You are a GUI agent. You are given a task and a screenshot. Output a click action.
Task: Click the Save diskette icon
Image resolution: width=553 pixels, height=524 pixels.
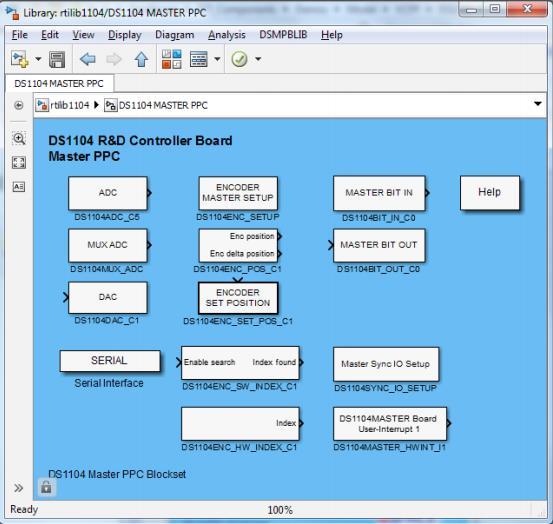point(57,59)
